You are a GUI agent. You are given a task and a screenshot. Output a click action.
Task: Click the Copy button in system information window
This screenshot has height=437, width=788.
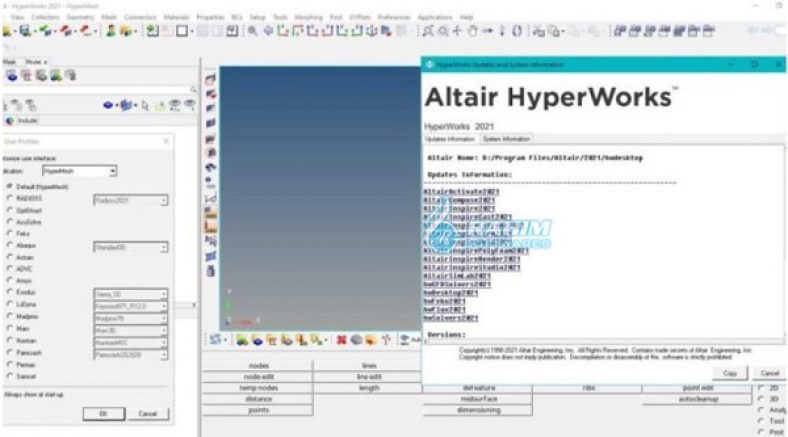click(730, 373)
